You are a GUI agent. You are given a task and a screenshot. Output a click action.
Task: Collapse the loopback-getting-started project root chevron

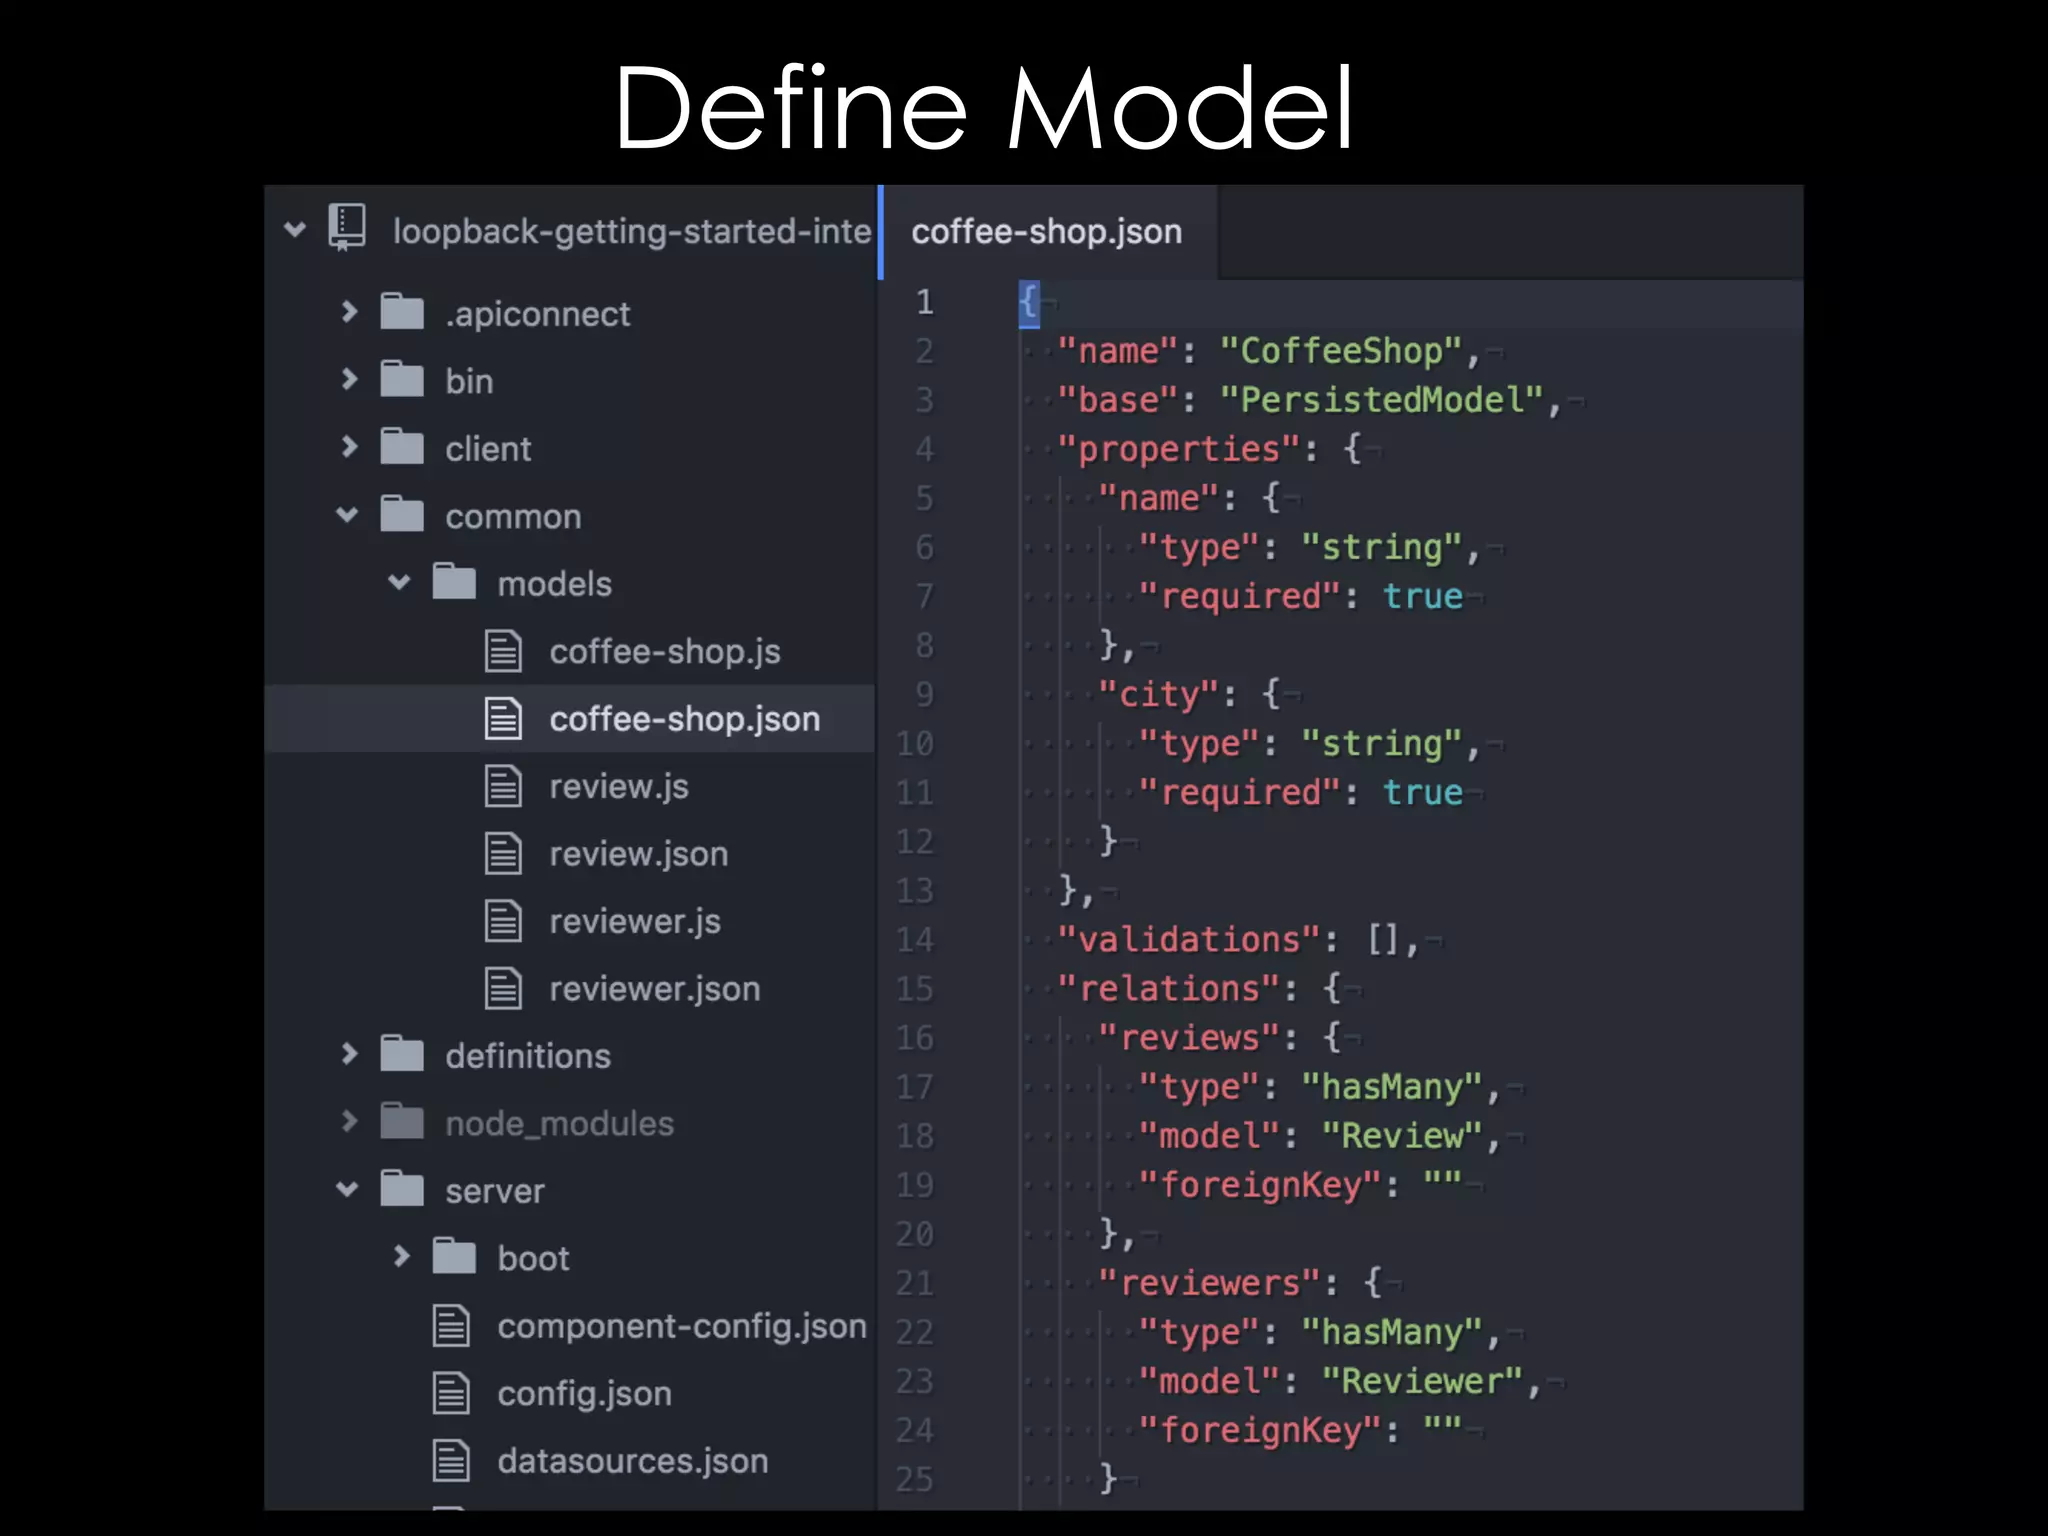pos(295,229)
